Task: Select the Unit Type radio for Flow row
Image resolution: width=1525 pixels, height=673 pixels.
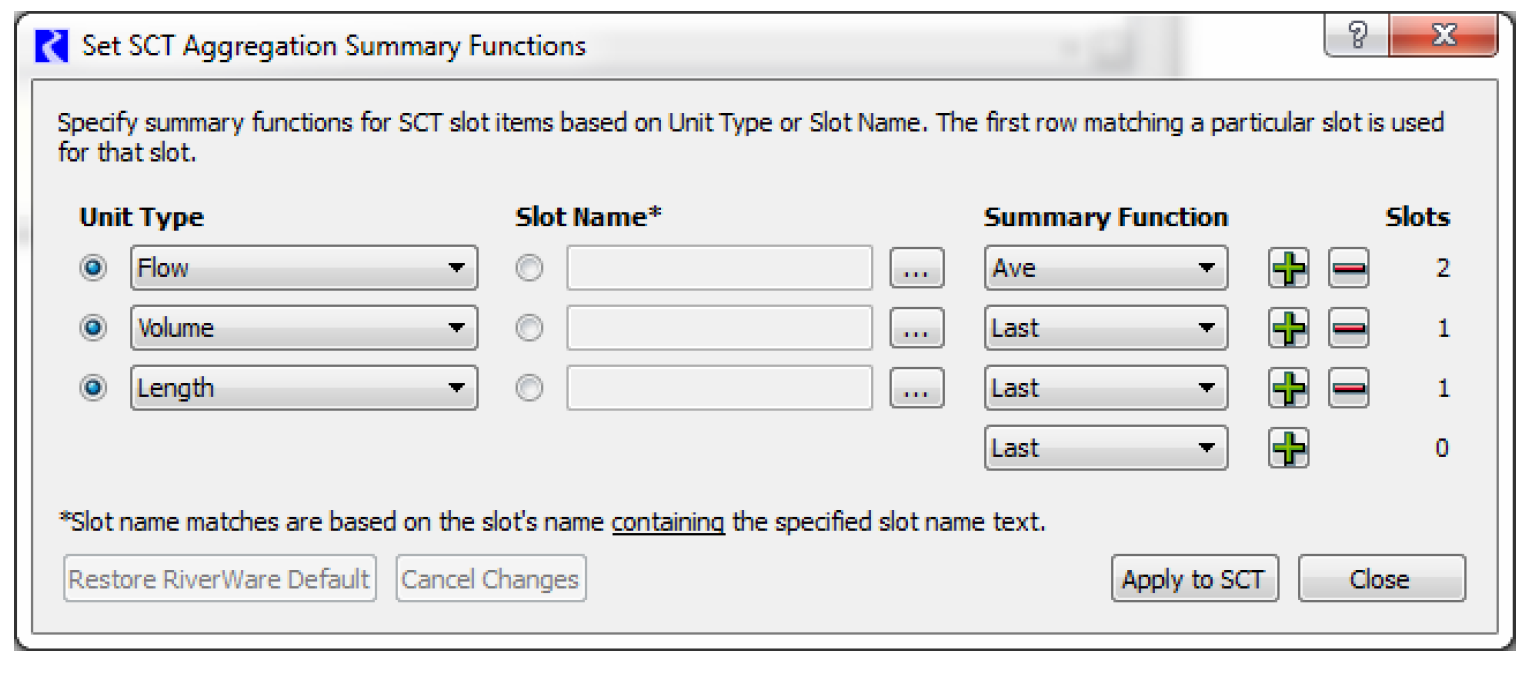Action: (94, 268)
